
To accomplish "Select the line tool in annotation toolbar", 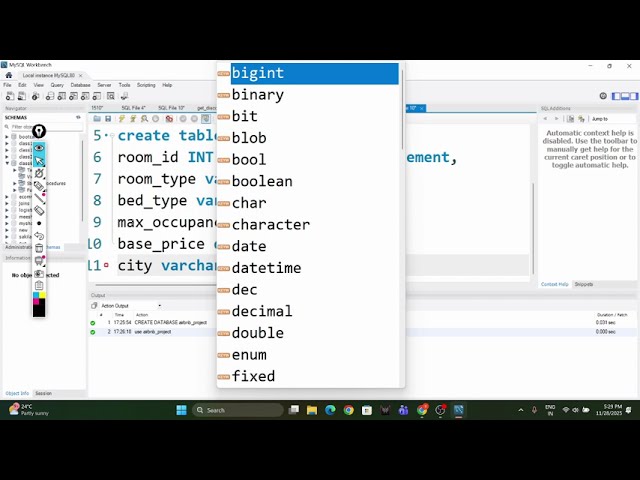I will coord(39,198).
